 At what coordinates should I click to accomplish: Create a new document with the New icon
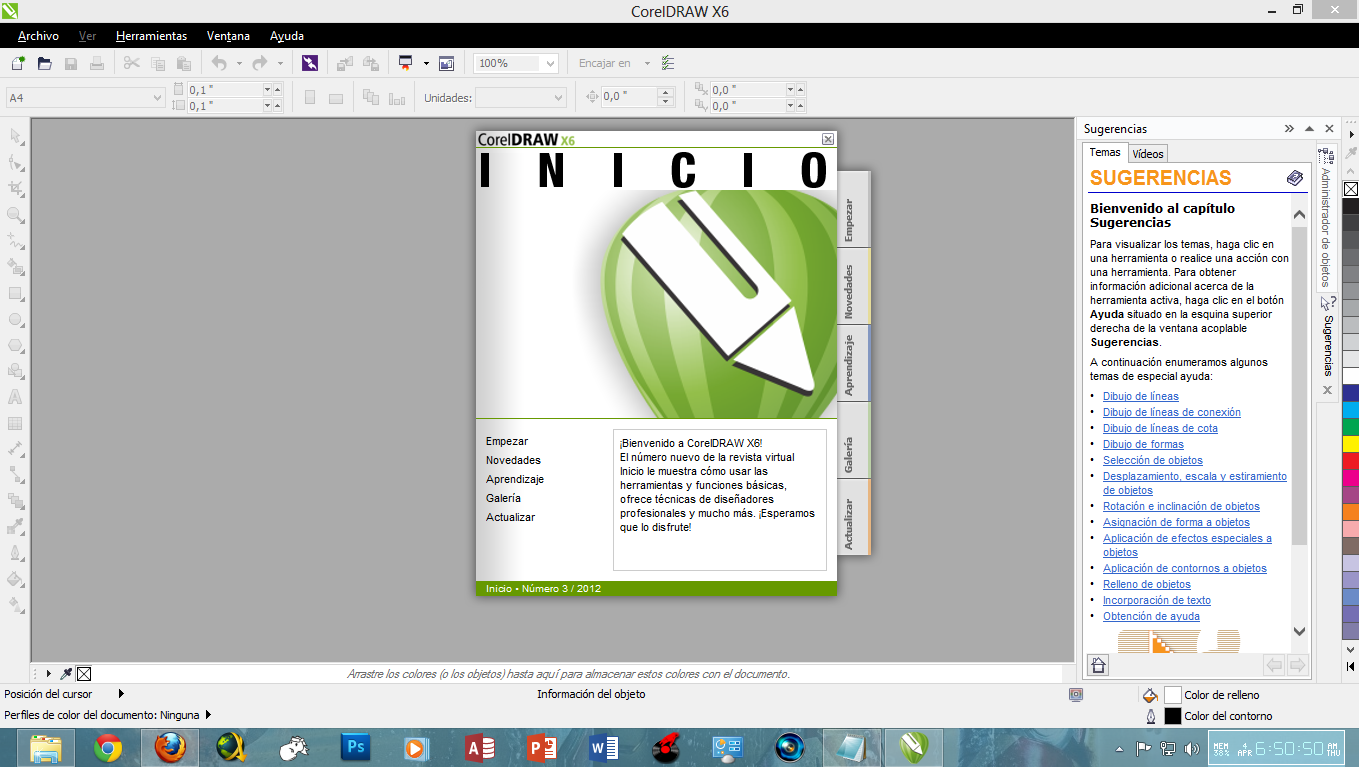18,63
